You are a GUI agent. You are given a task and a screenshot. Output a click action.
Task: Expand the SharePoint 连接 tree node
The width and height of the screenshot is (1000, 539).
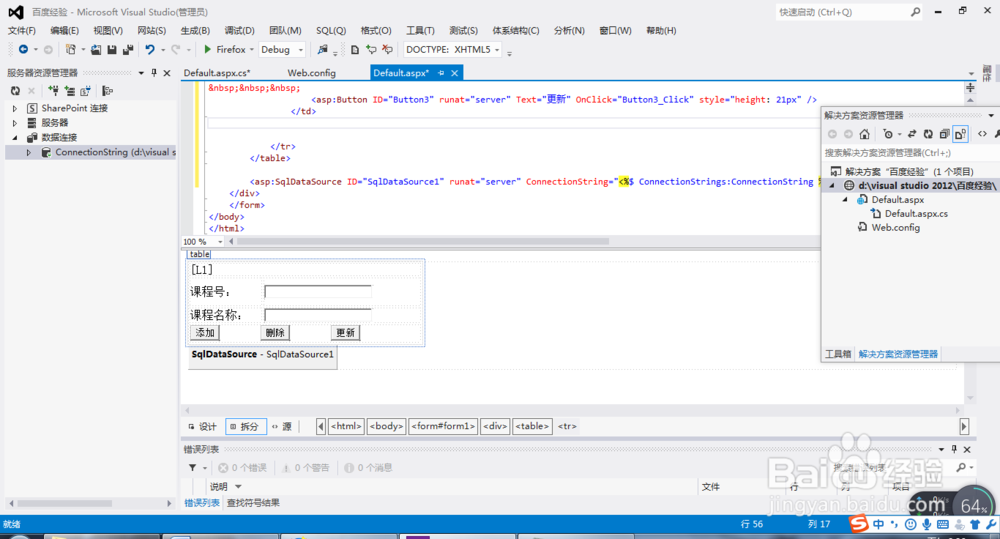15,108
